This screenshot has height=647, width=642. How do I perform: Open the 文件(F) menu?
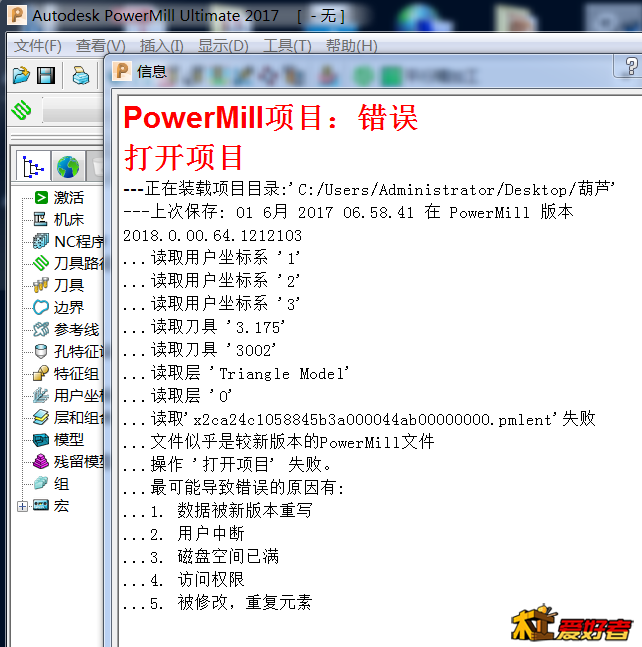(38, 46)
